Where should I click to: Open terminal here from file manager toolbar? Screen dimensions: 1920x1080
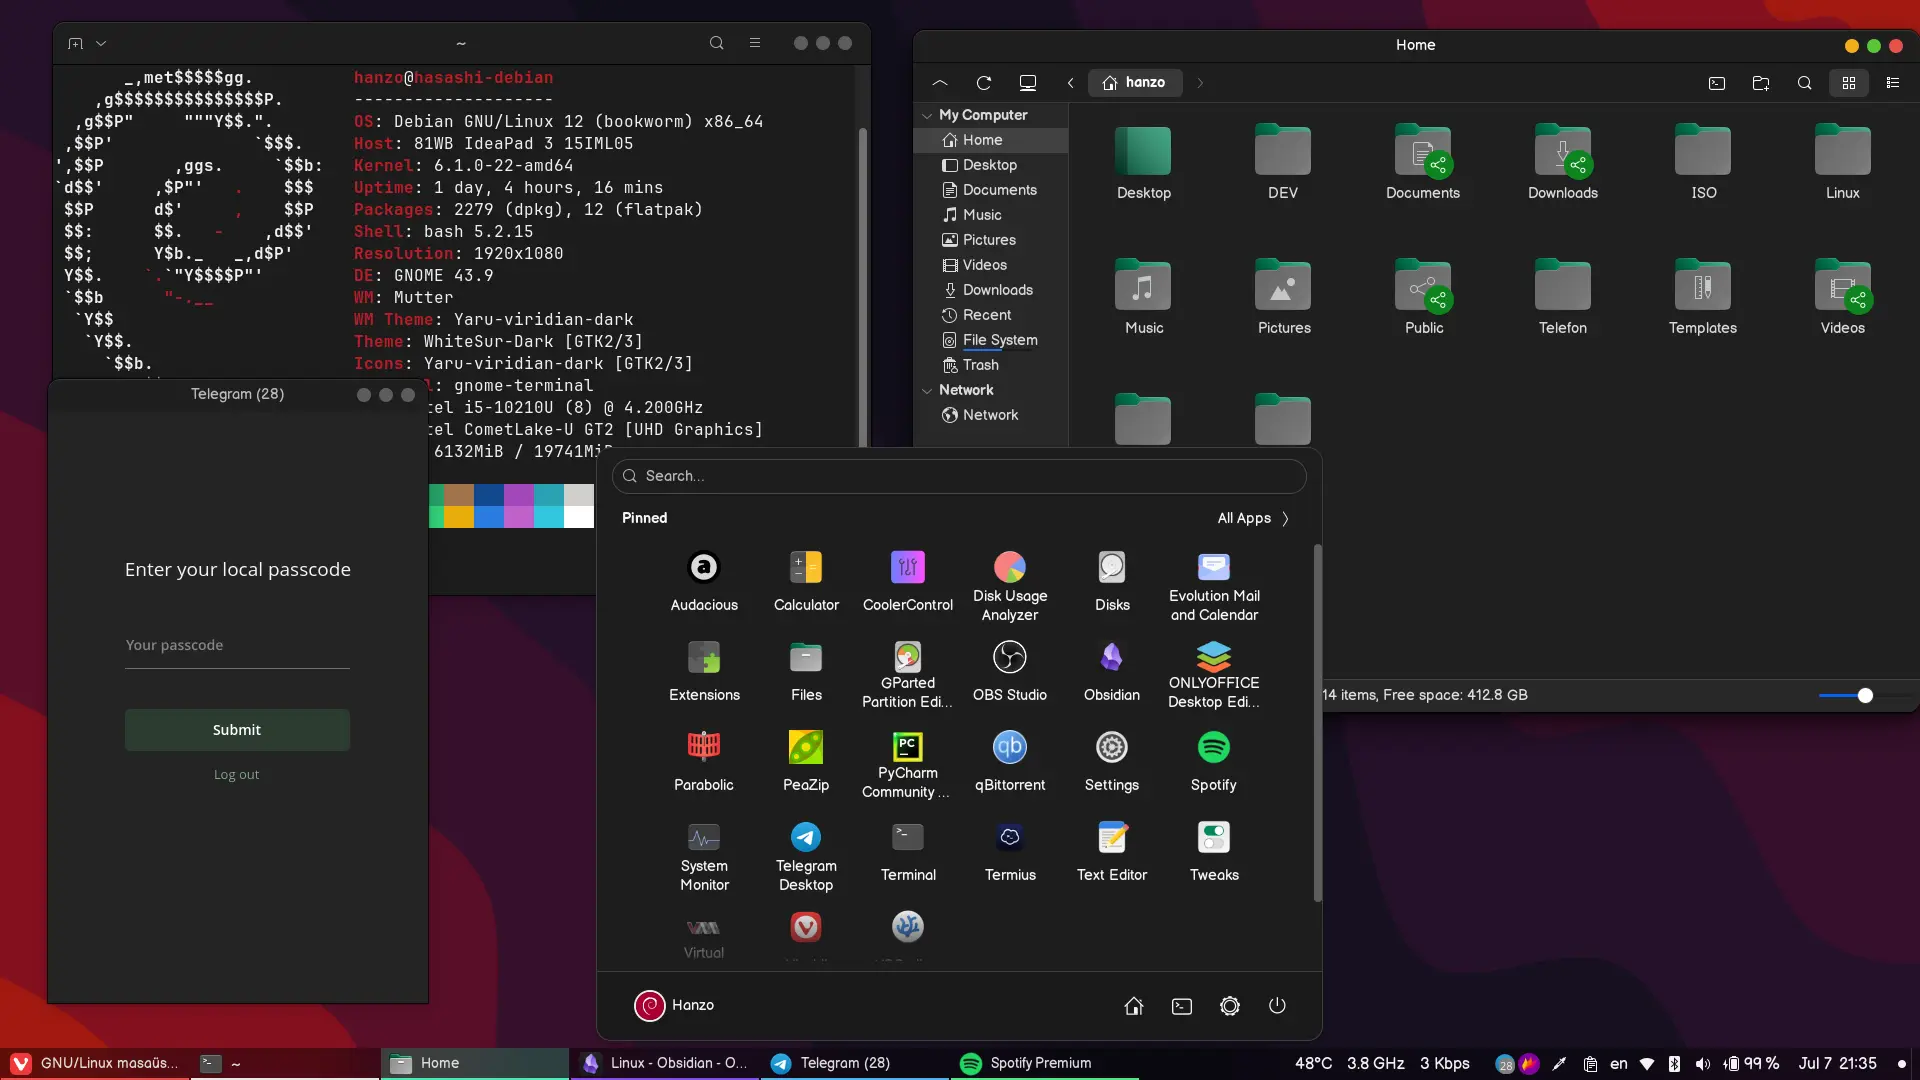click(x=1717, y=83)
